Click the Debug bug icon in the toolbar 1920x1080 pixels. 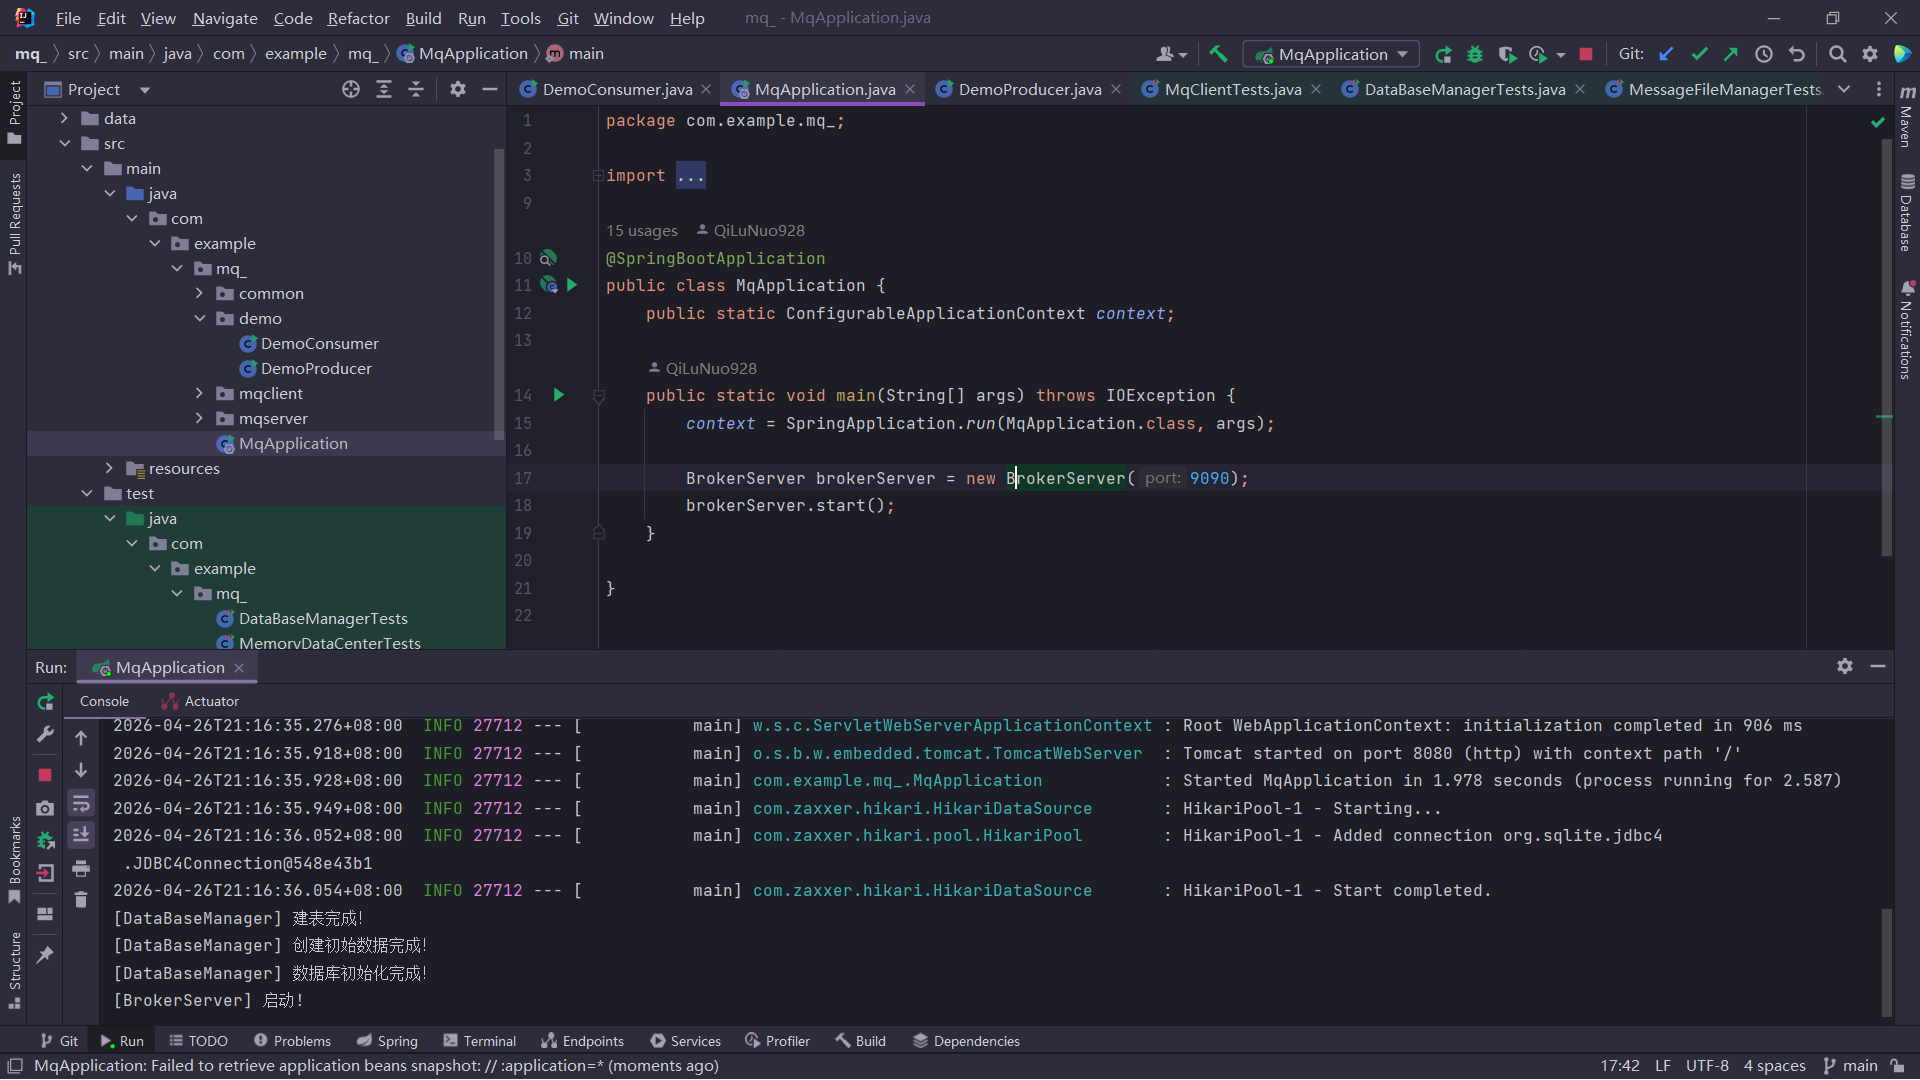[x=1474, y=54]
